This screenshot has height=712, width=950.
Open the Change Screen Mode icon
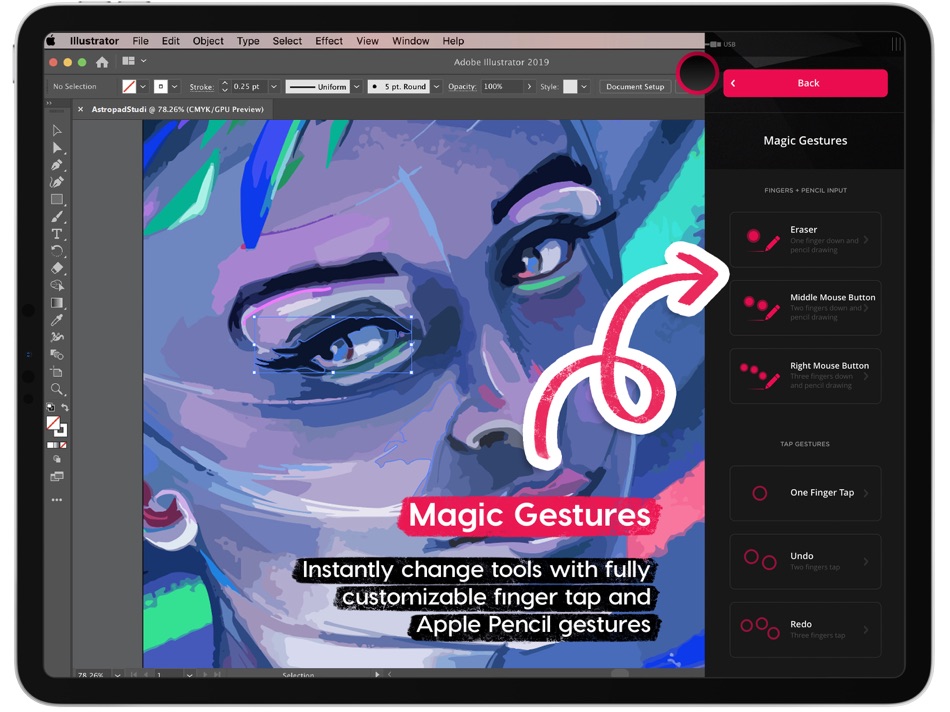coord(57,476)
